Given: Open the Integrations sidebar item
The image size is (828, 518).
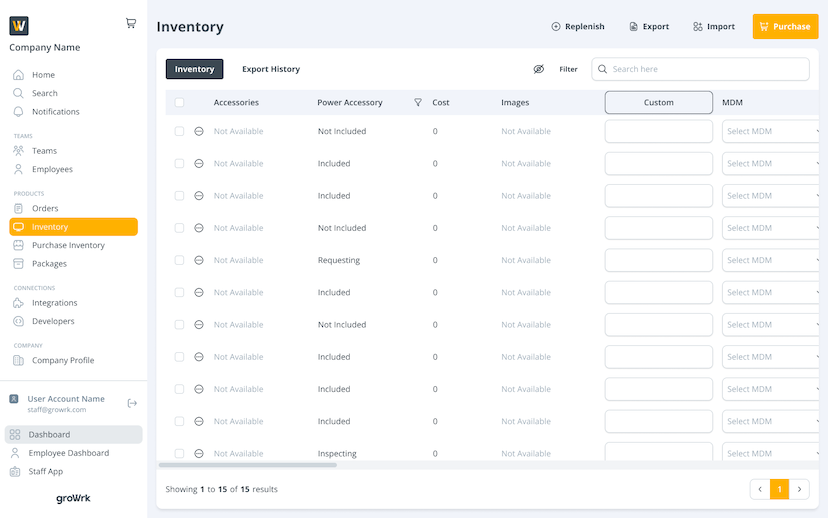Looking at the screenshot, I should point(54,303).
